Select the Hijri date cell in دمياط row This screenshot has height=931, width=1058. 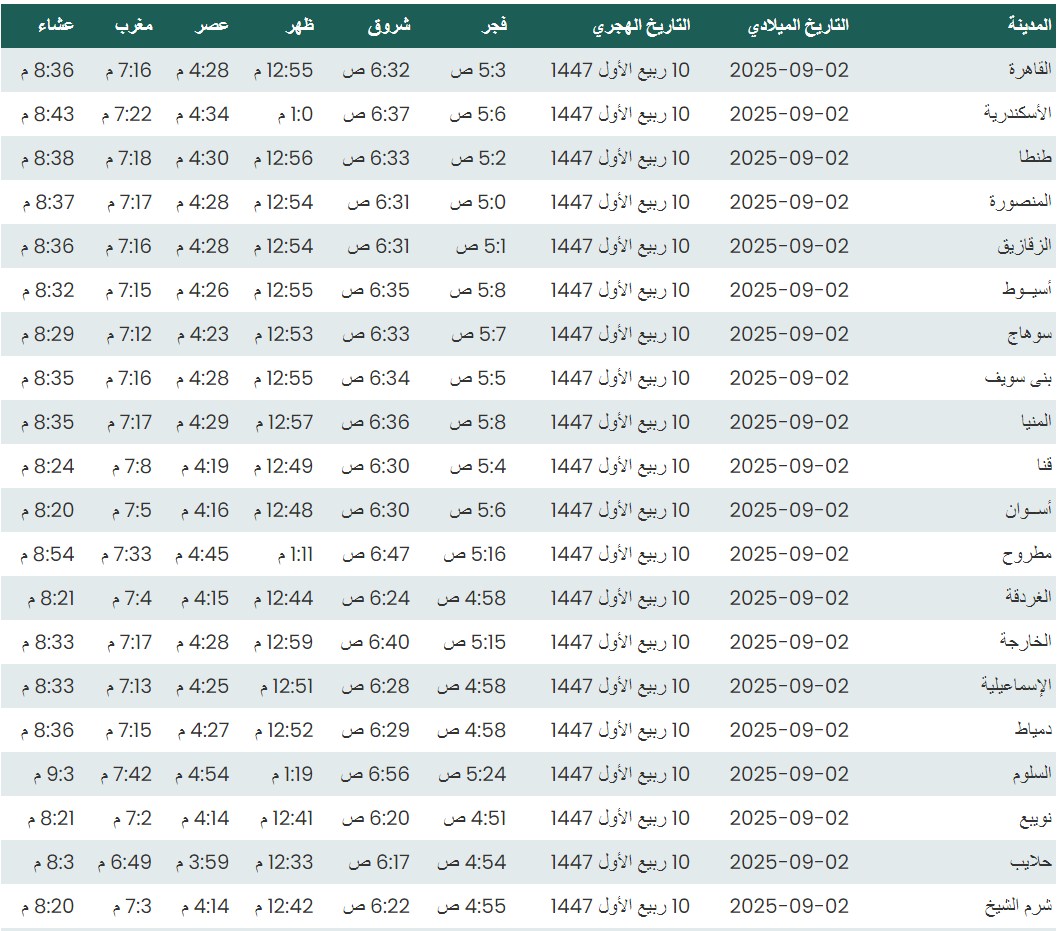(x=620, y=730)
